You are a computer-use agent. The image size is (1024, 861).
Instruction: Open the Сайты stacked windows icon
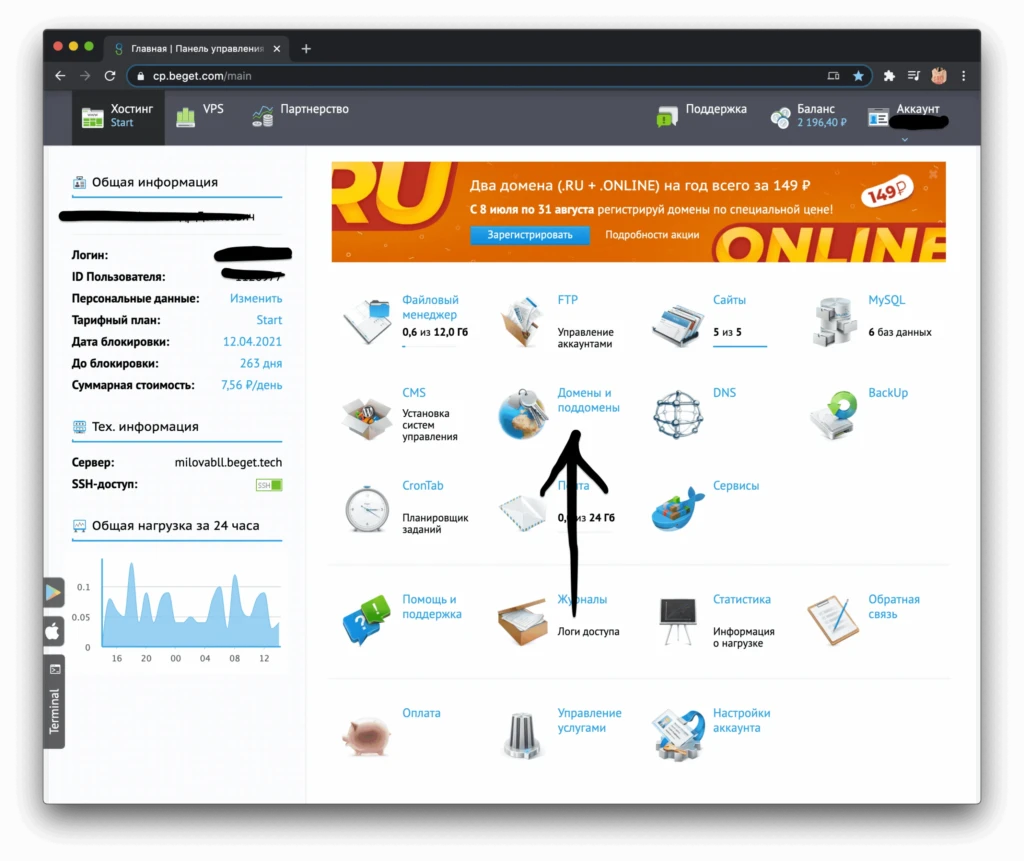(x=677, y=323)
